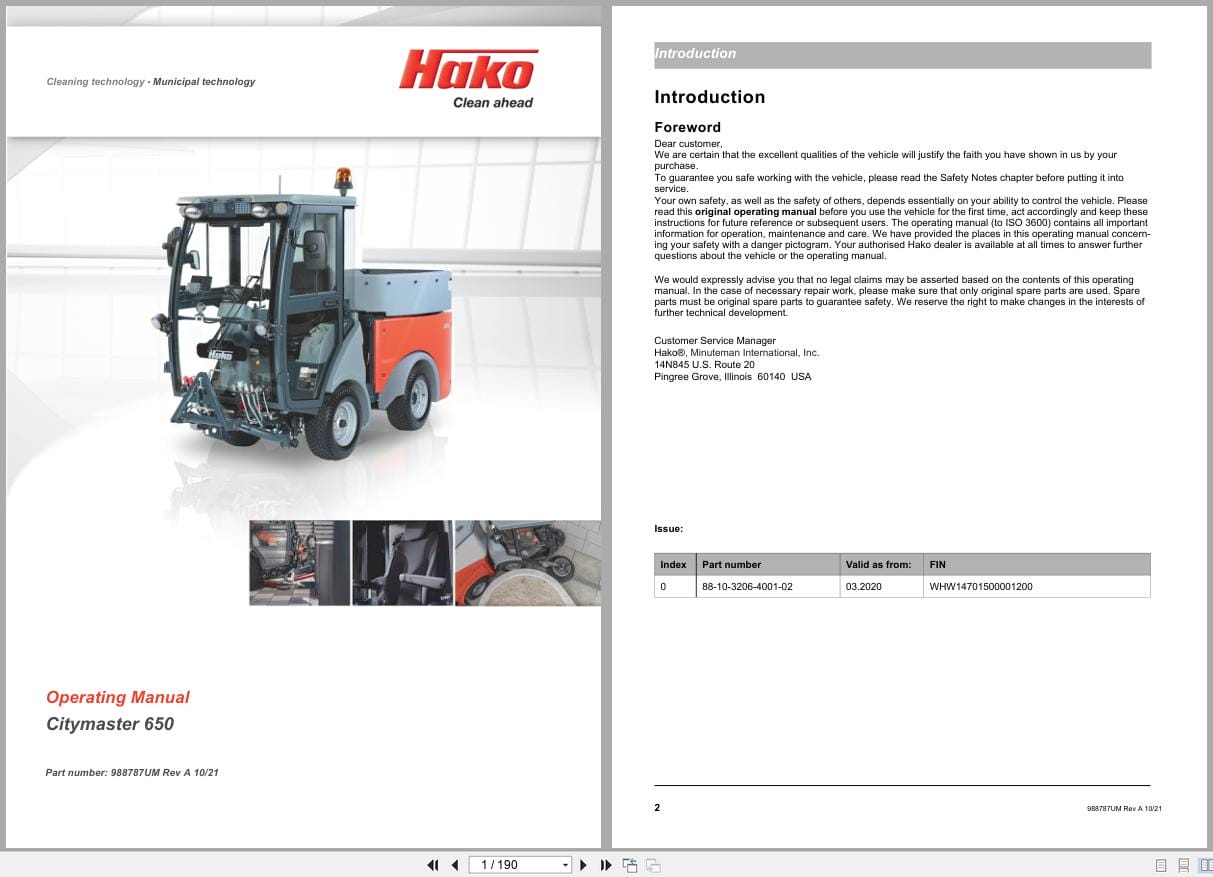Click the part number 988787UM Rev A text
Image resolution: width=1213 pixels, height=877 pixels.
(x=132, y=772)
